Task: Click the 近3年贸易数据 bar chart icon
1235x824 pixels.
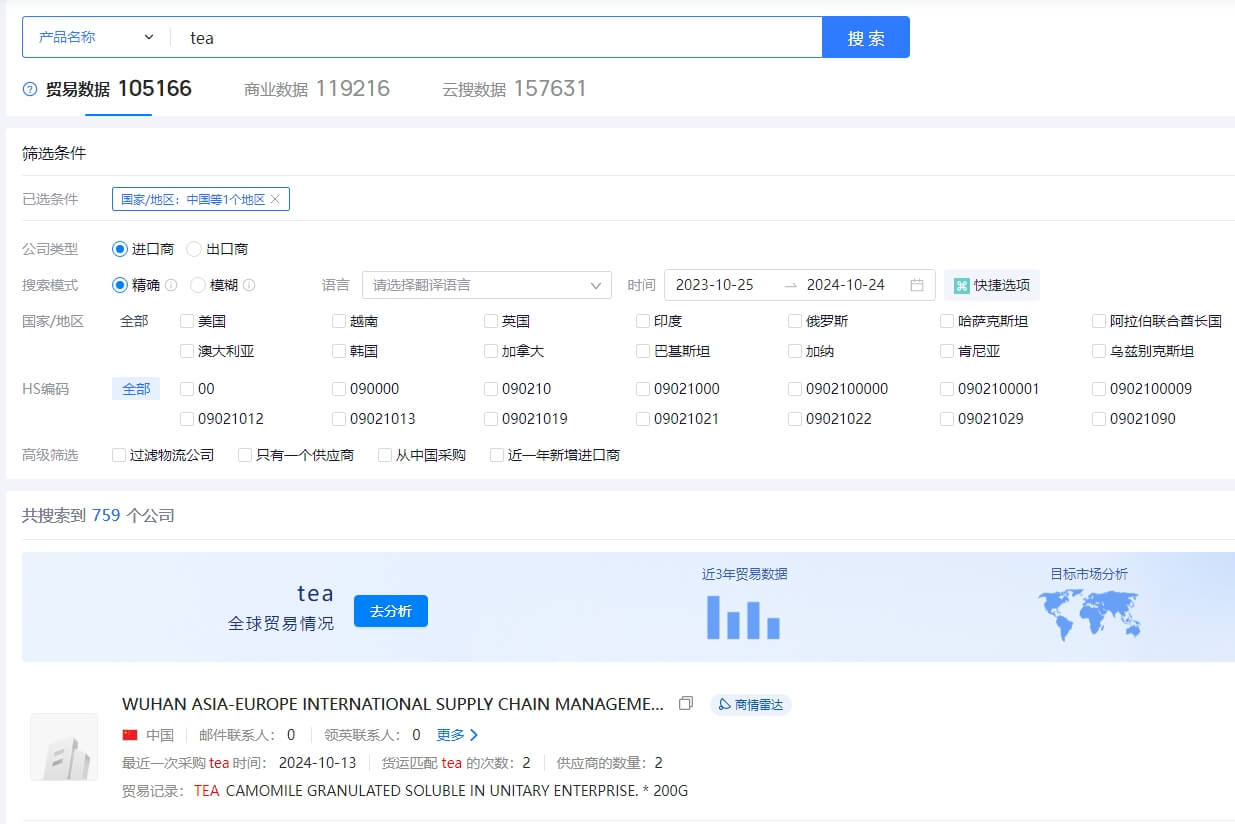Action: pyautogui.click(x=743, y=617)
